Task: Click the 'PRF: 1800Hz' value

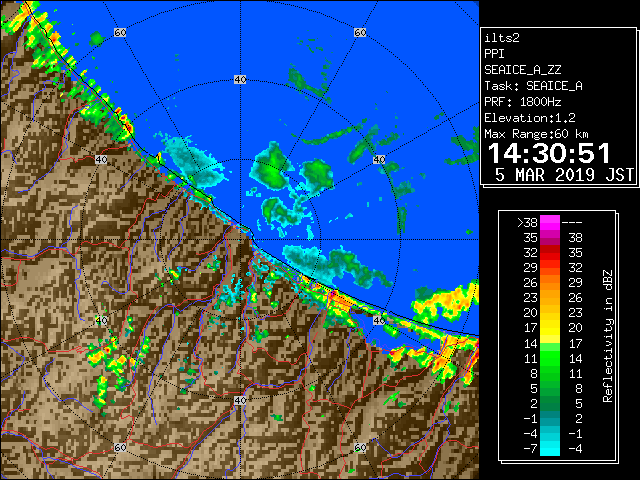Action: point(522,102)
